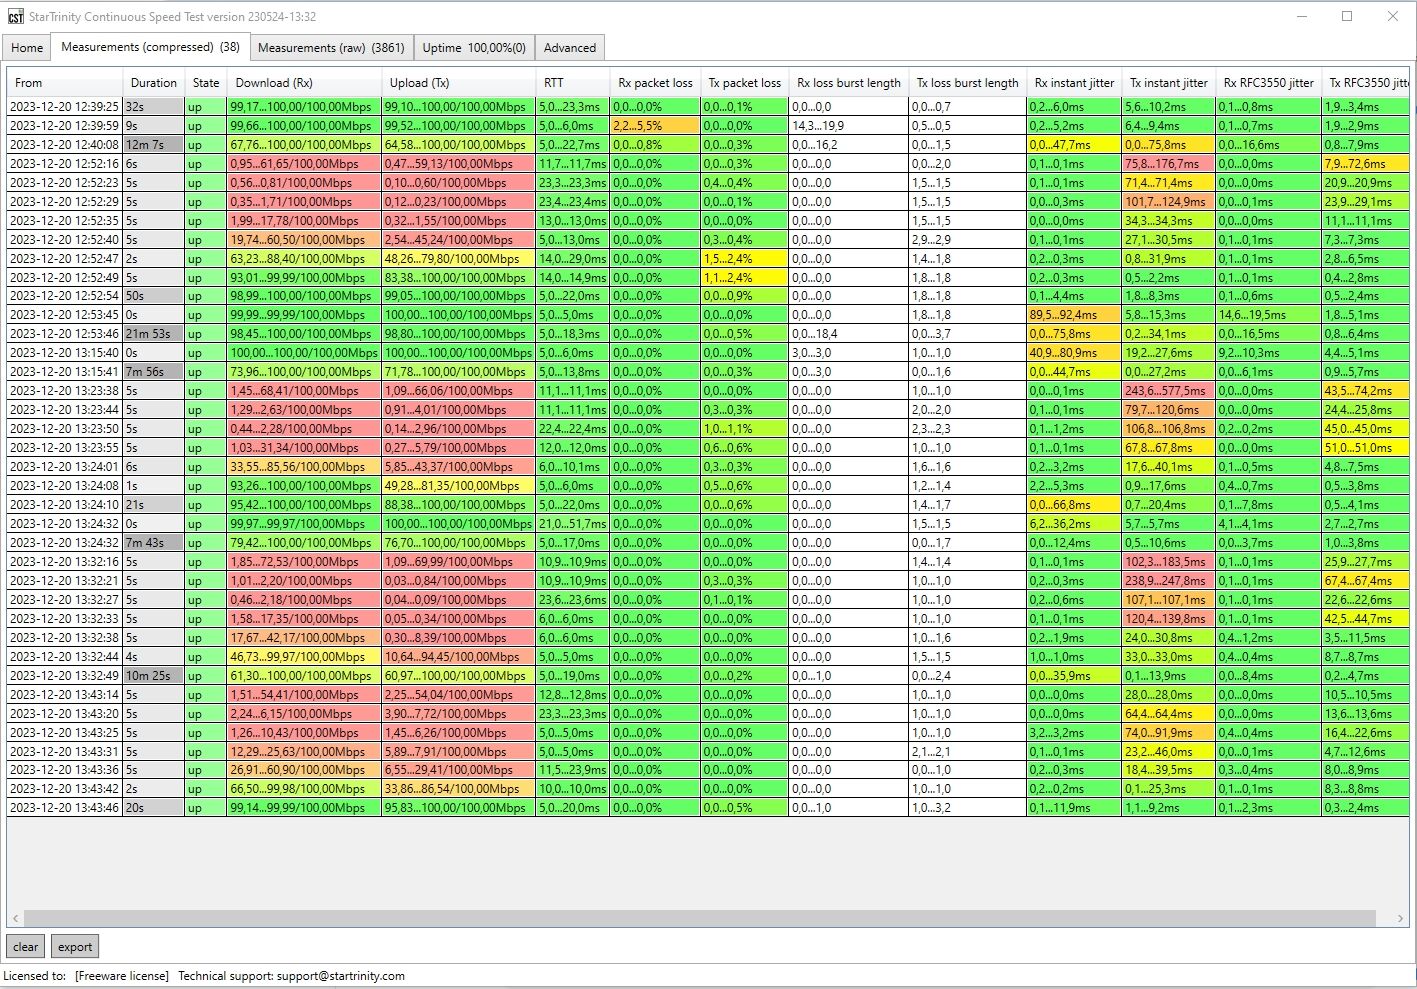Click the 89,5...92,4ms Rx jitter cell

pos(1074,315)
